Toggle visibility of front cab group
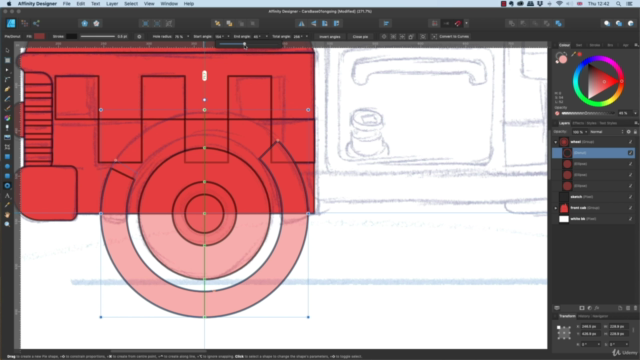Image resolution: width=640 pixels, height=360 pixels. pos(631,208)
